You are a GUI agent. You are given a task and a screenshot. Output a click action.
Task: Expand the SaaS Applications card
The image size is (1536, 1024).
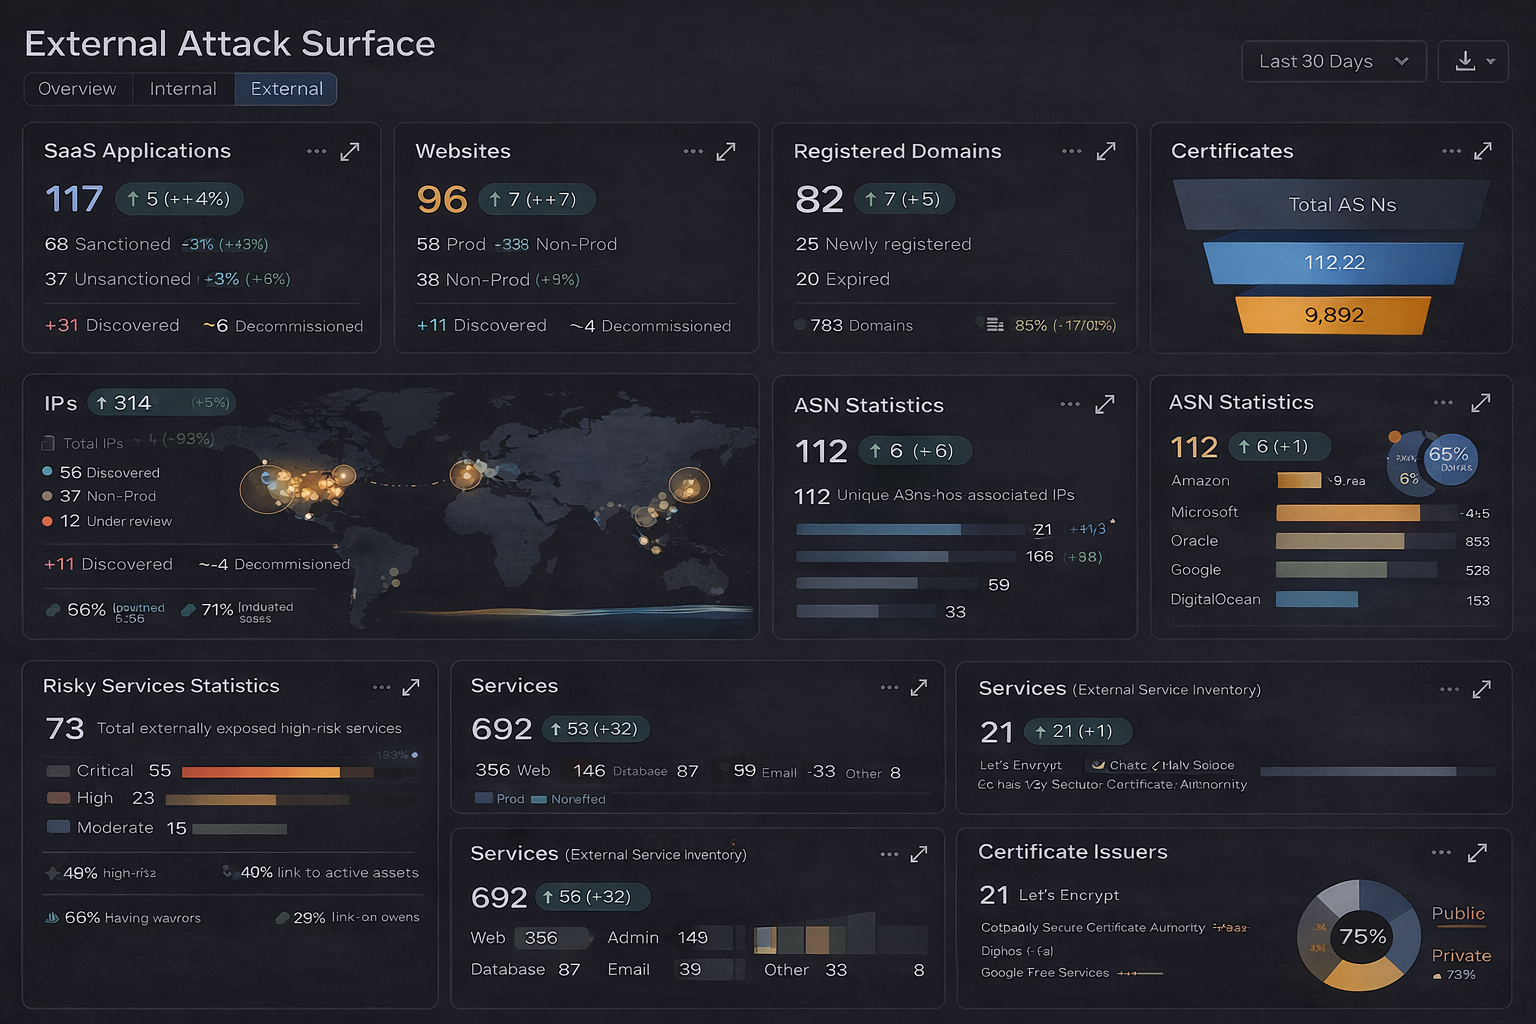[350, 152]
